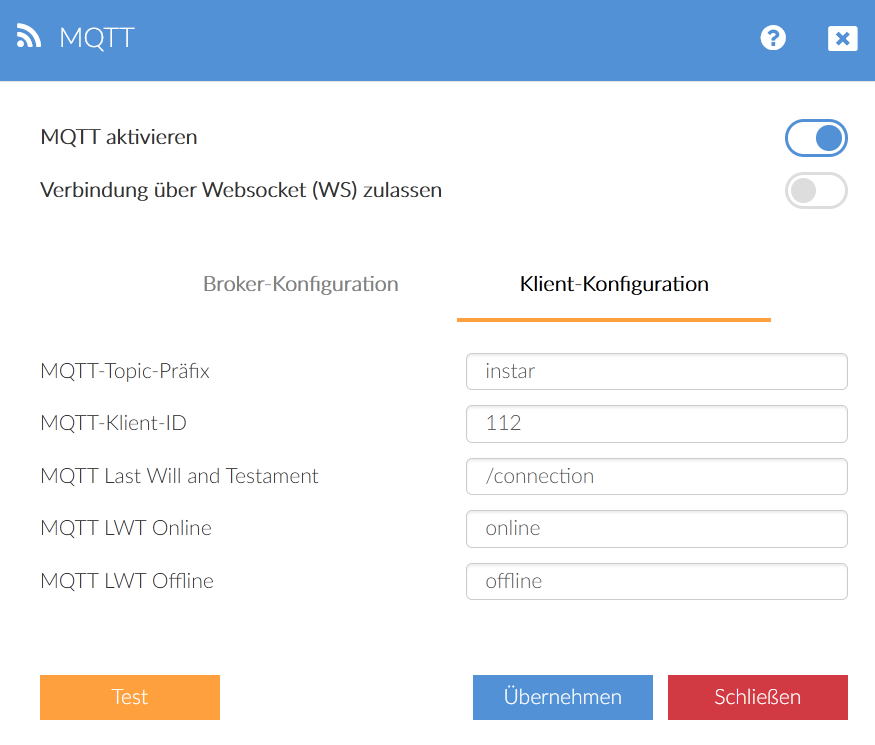Apply settings with Übernehmen button
The image size is (875, 745).
(x=562, y=697)
